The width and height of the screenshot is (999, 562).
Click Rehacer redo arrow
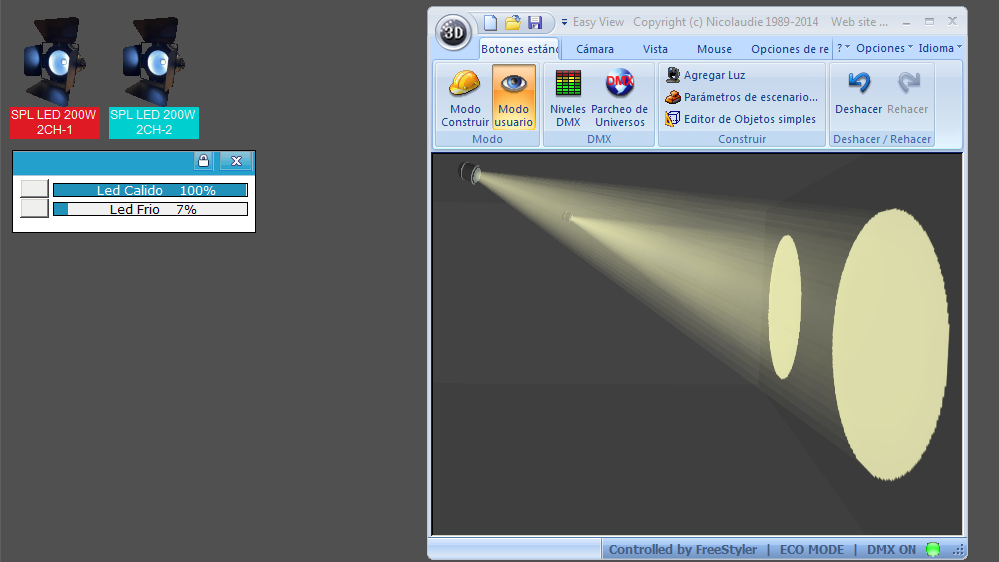click(908, 93)
